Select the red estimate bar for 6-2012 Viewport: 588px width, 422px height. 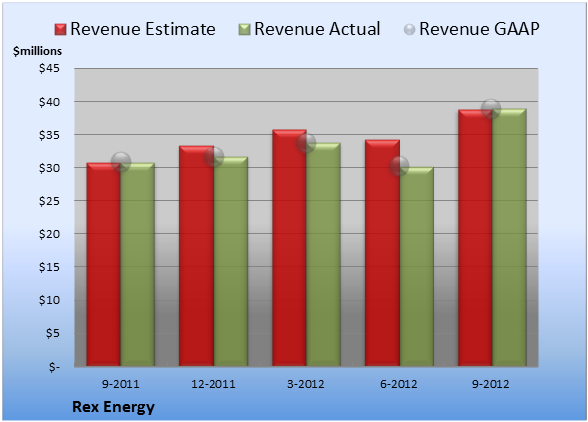click(382, 253)
